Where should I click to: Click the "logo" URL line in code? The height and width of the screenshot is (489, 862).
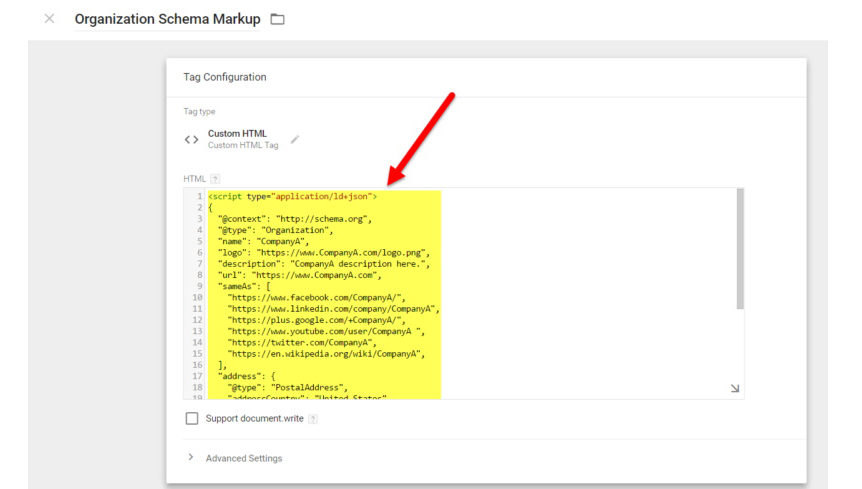(324, 253)
